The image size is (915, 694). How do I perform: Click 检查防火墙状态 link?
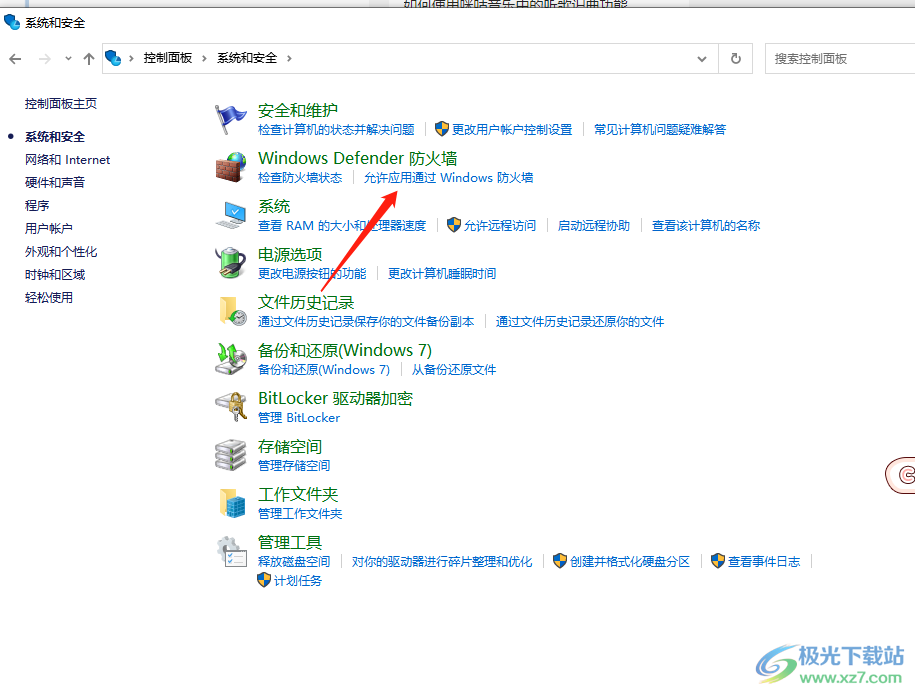[x=300, y=177]
